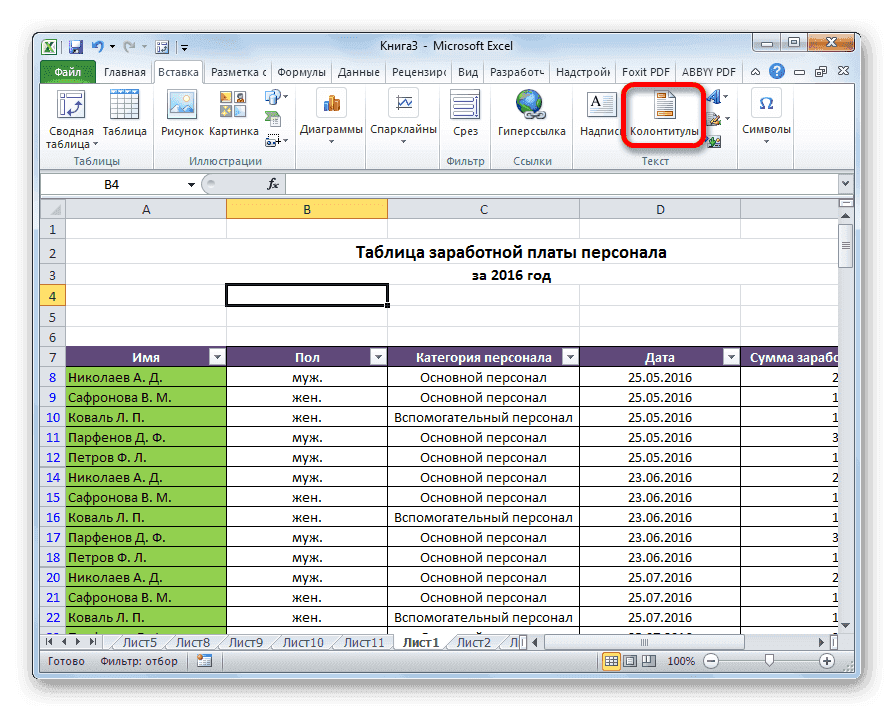Switch to Page Layout view in status bar
Viewport: 894px width, 712px height.
point(630,661)
